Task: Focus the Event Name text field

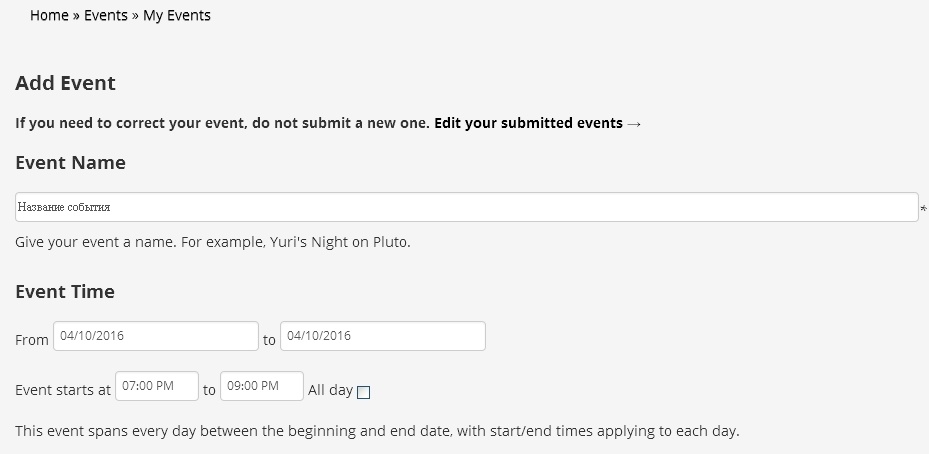Action: click(x=466, y=207)
